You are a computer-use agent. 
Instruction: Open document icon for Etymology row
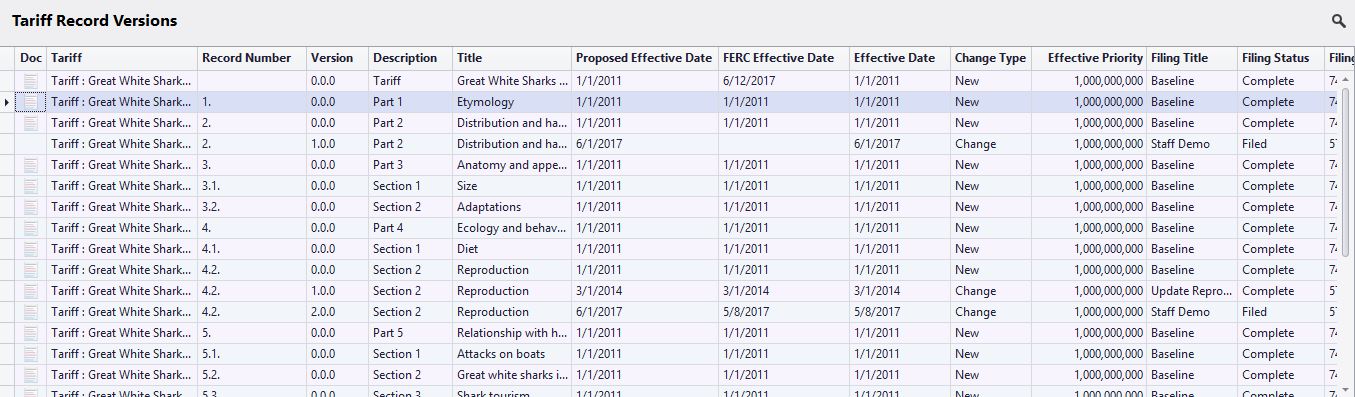tap(31, 102)
